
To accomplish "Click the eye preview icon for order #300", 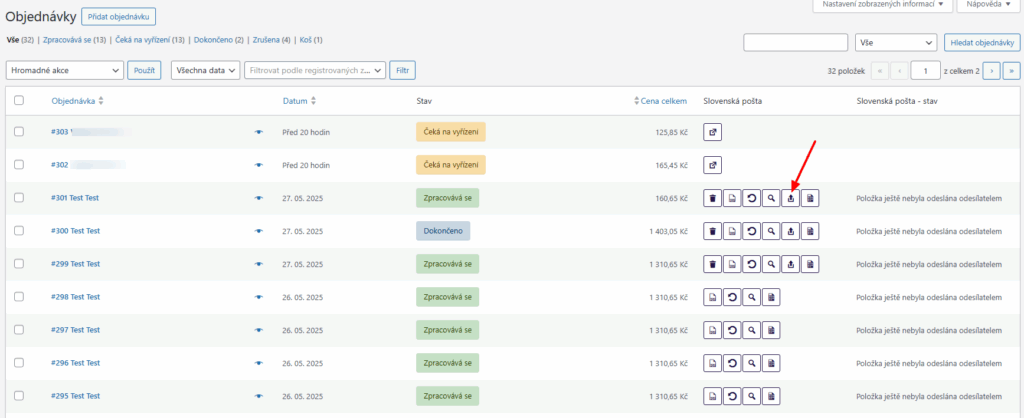I will point(259,231).
